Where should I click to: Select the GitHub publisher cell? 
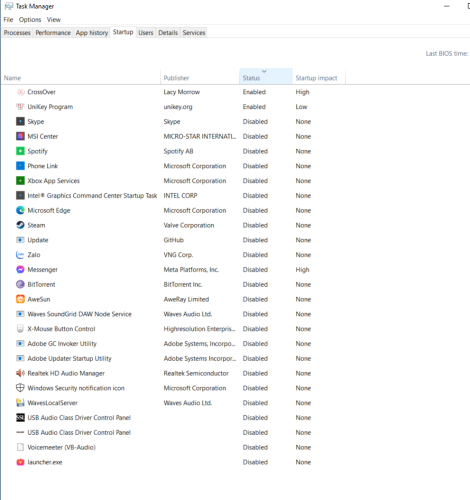[173, 240]
